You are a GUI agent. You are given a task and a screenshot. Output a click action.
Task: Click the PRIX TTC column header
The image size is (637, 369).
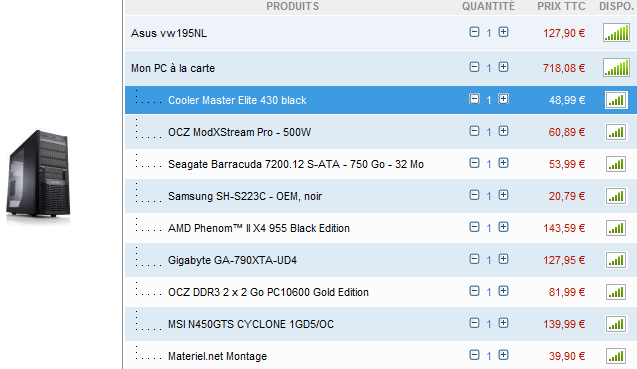click(x=561, y=7)
